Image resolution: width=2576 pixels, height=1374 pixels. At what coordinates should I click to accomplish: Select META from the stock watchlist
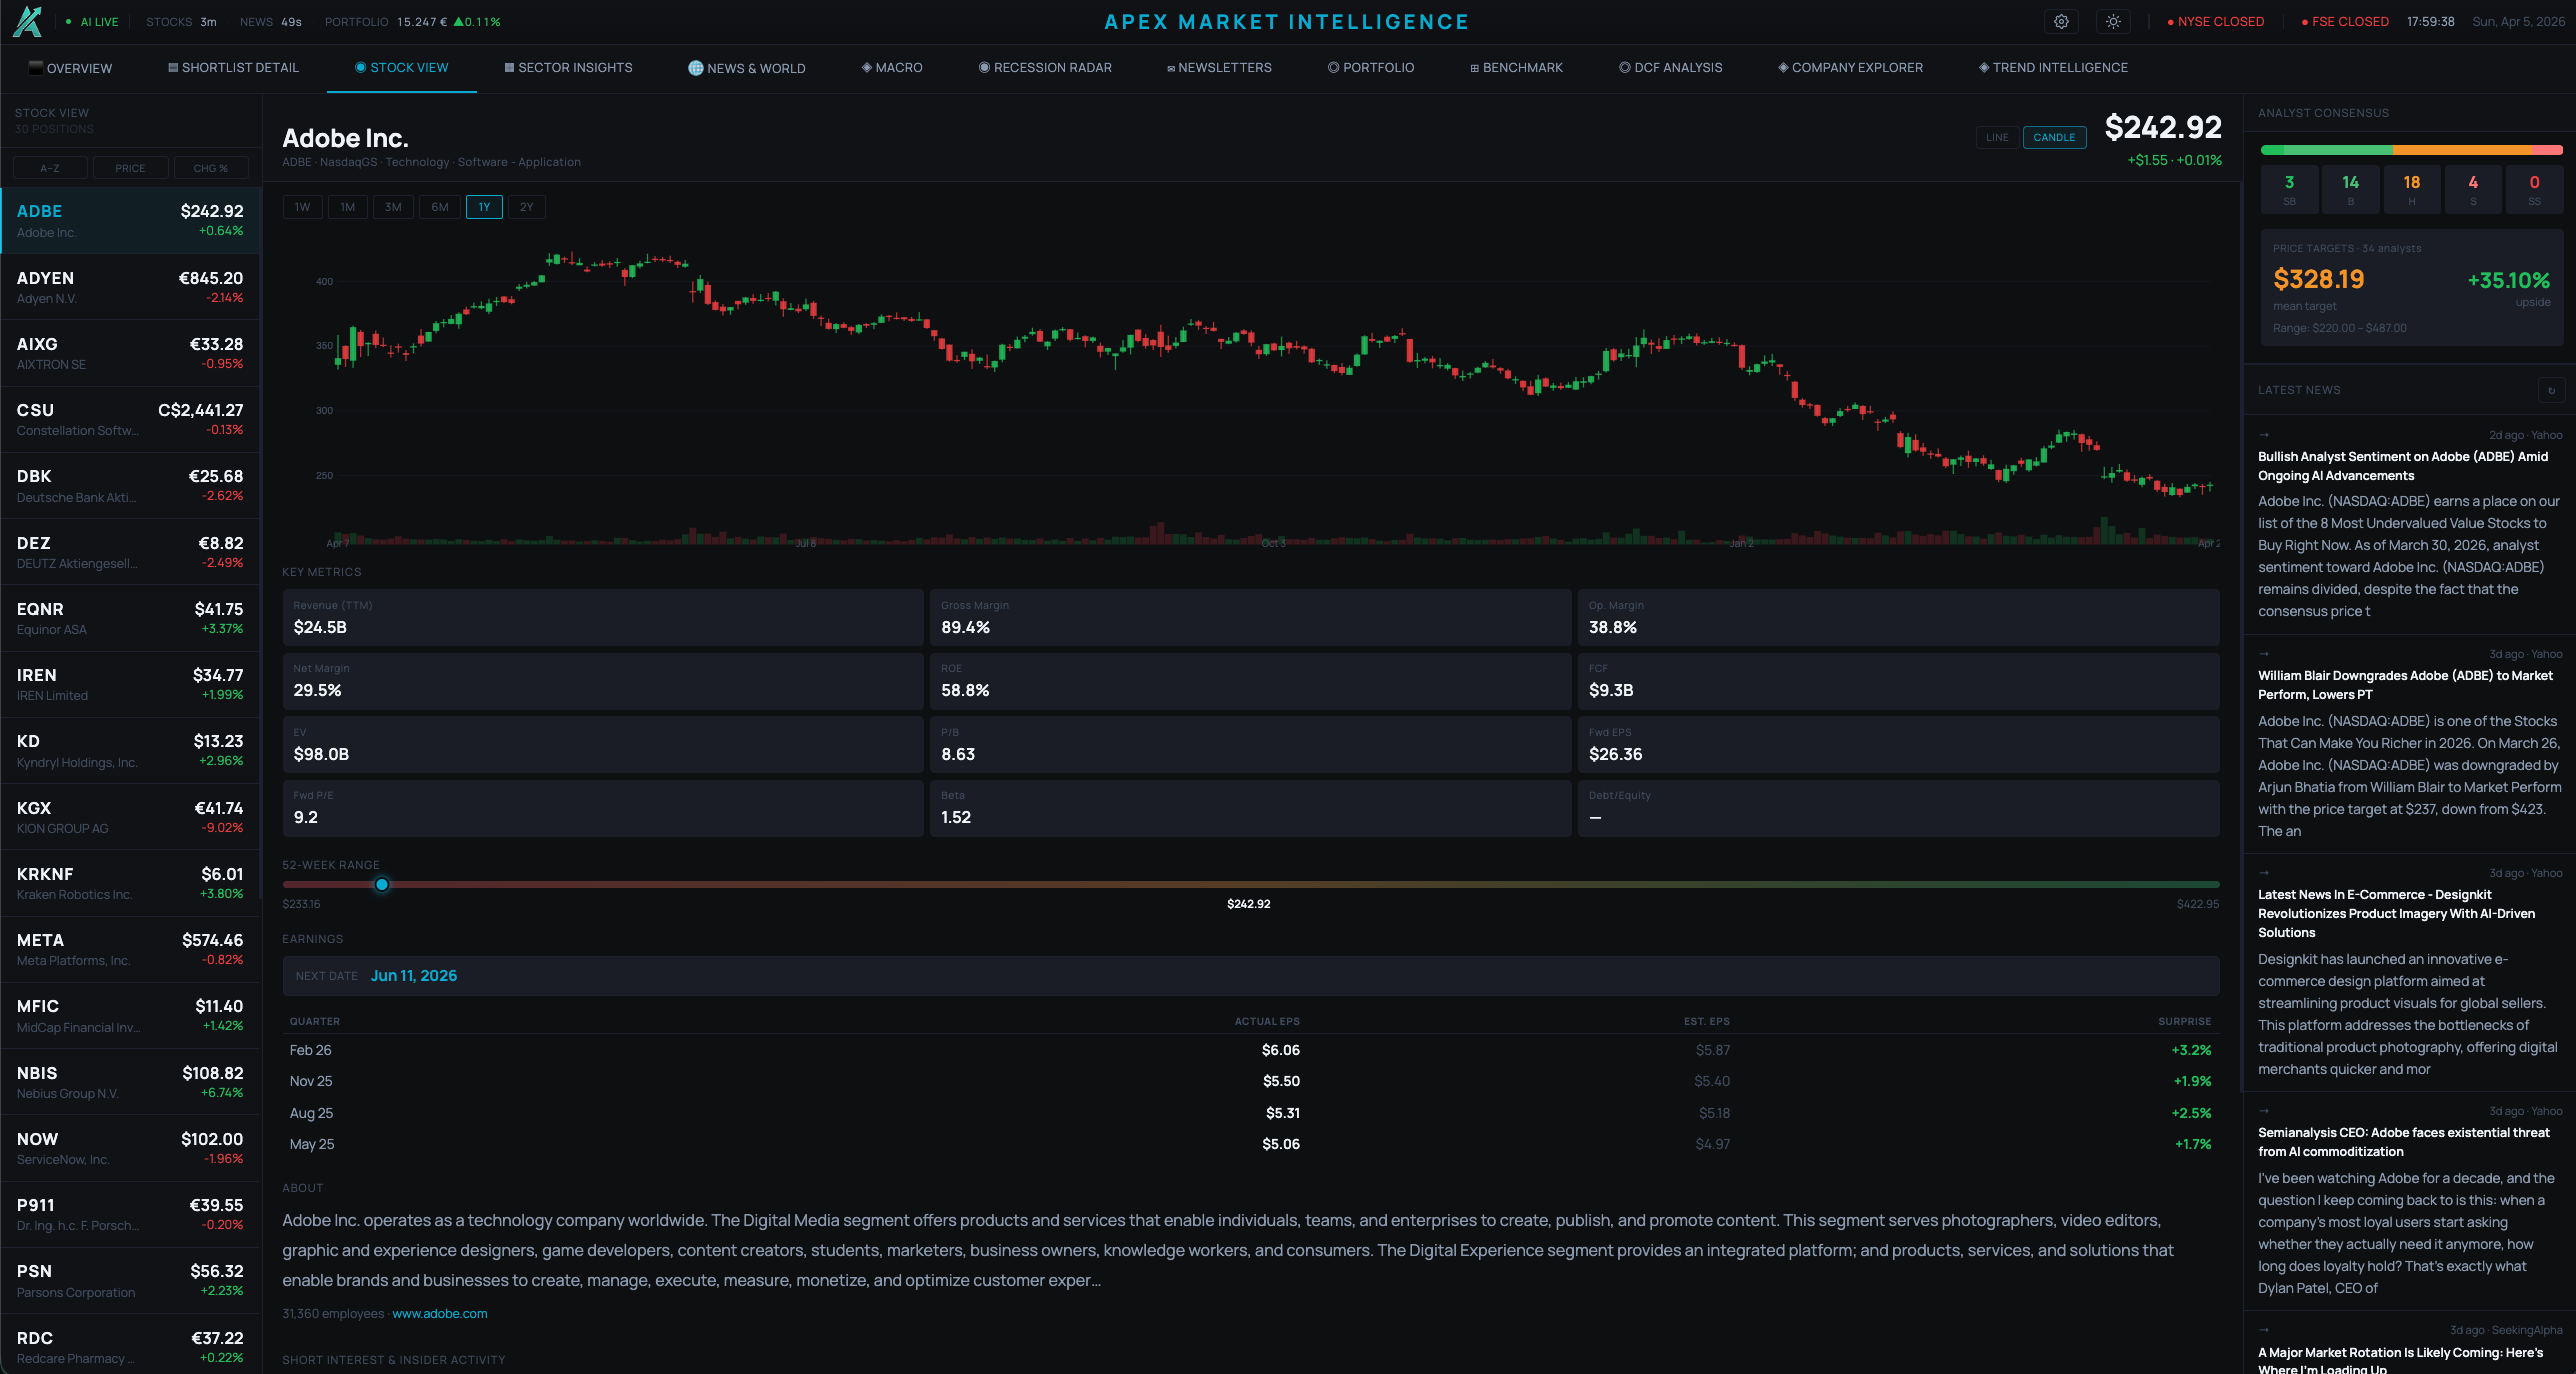tap(130, 949)
